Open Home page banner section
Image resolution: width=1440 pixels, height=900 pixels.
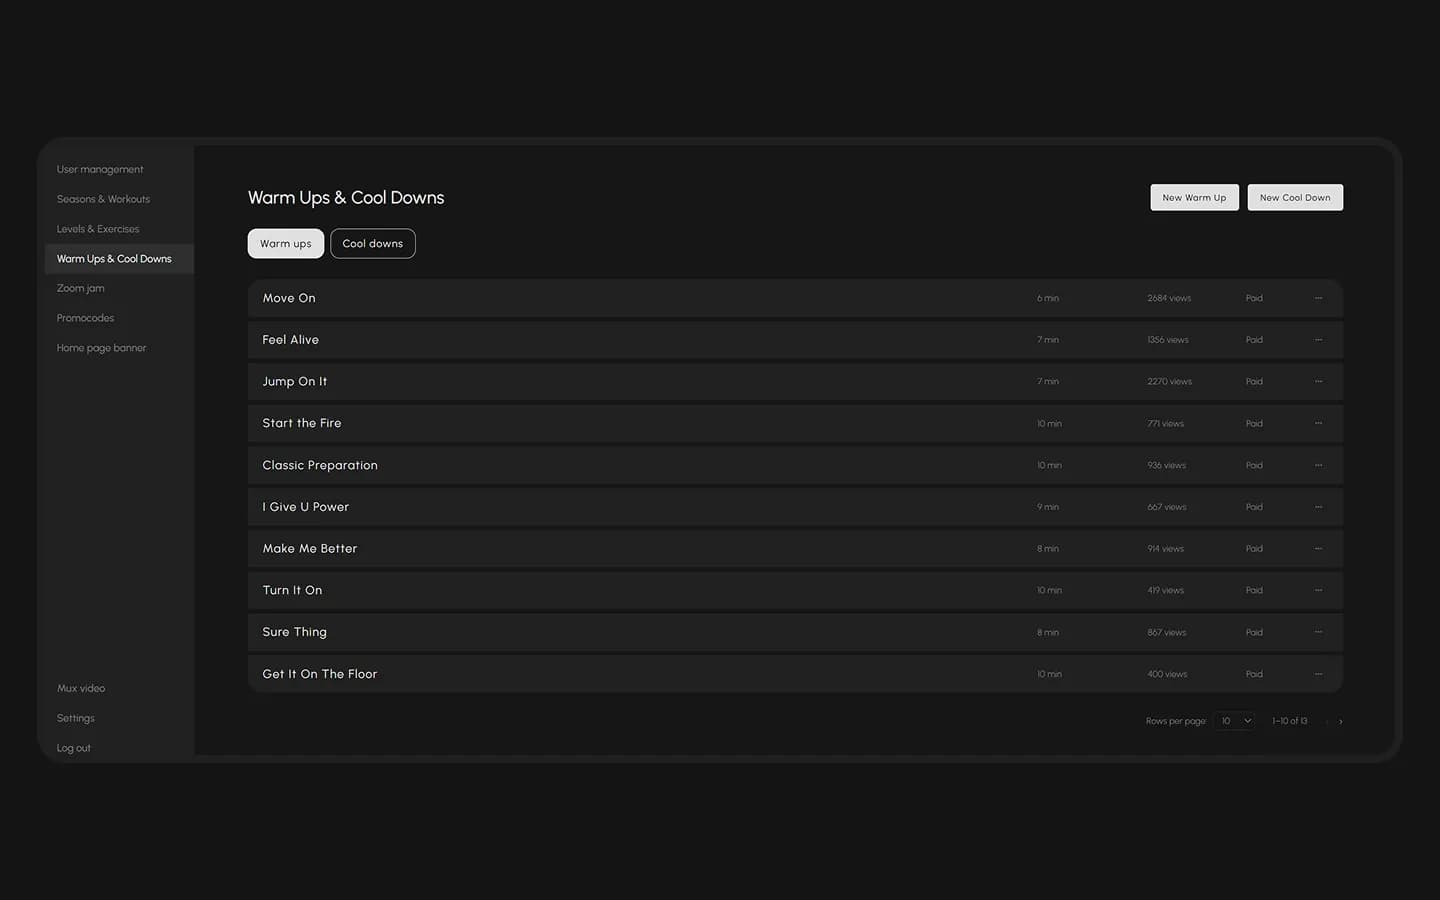pos(102,348)
